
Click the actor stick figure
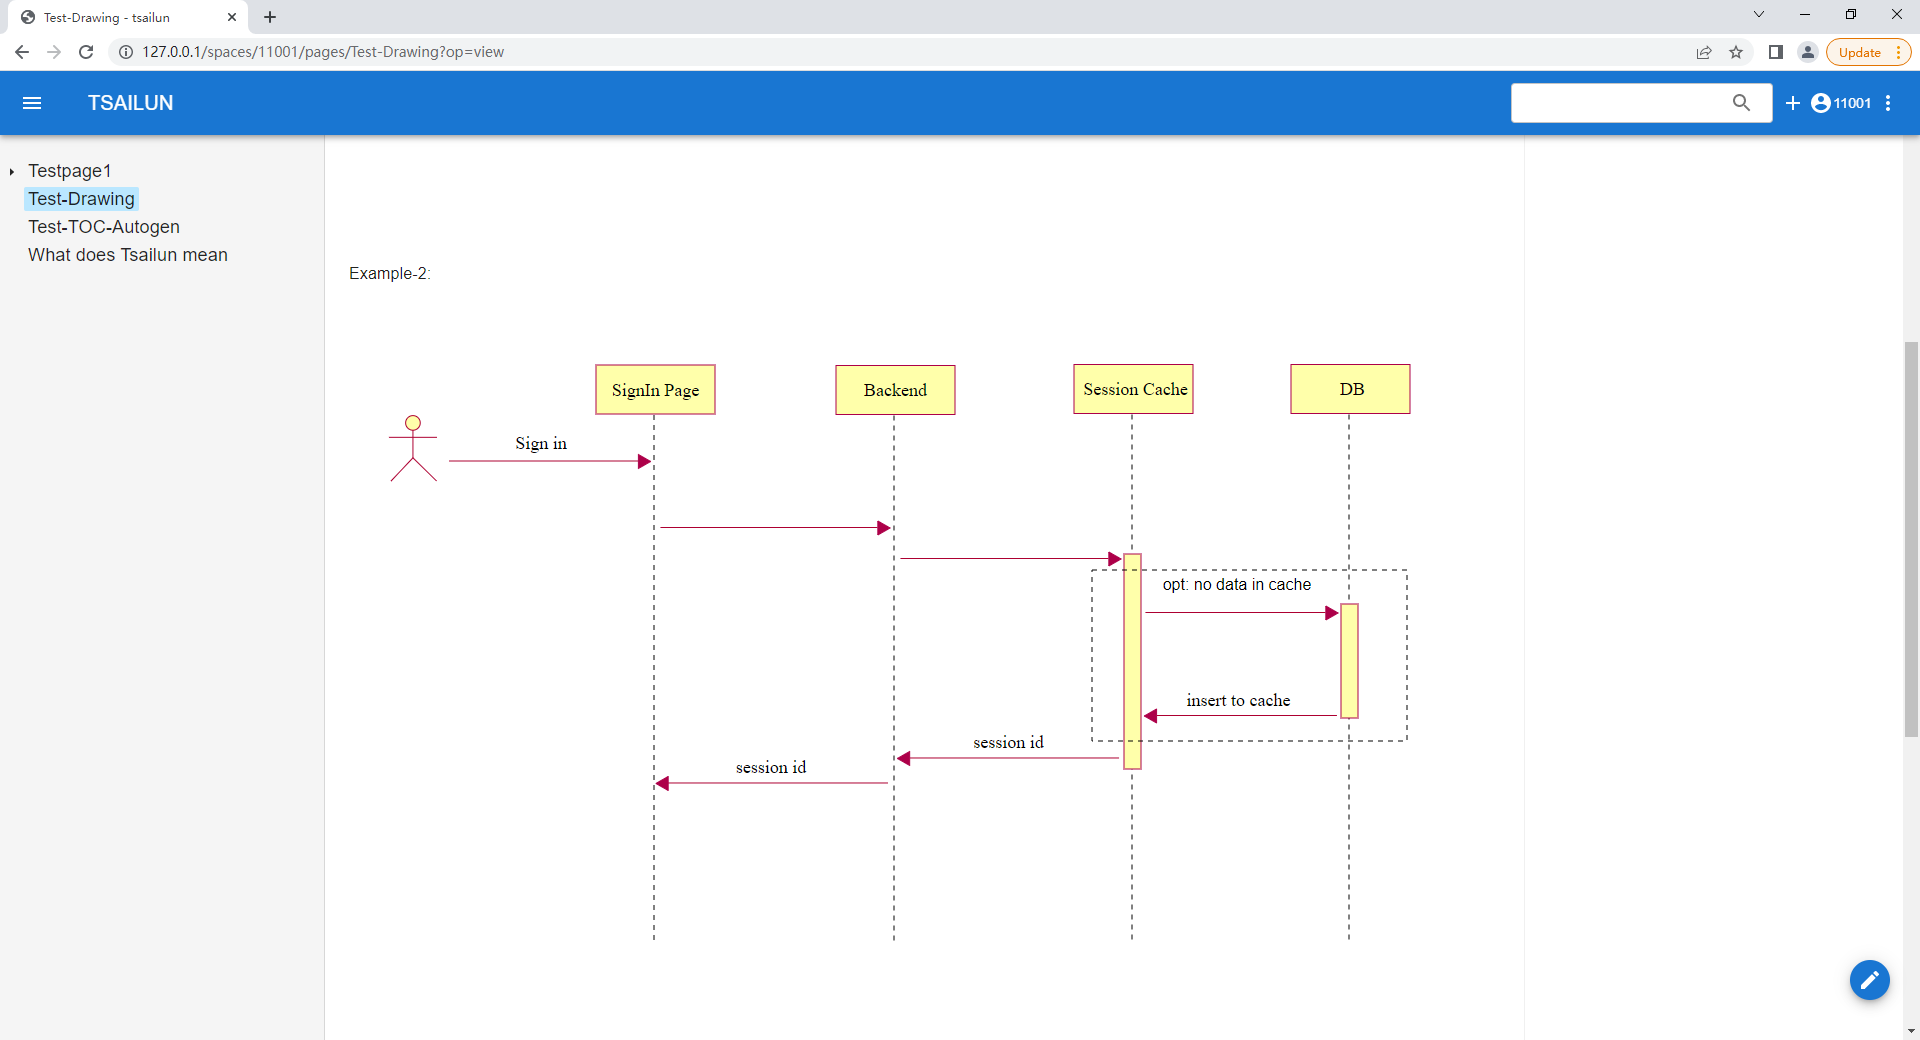[413, 448]
